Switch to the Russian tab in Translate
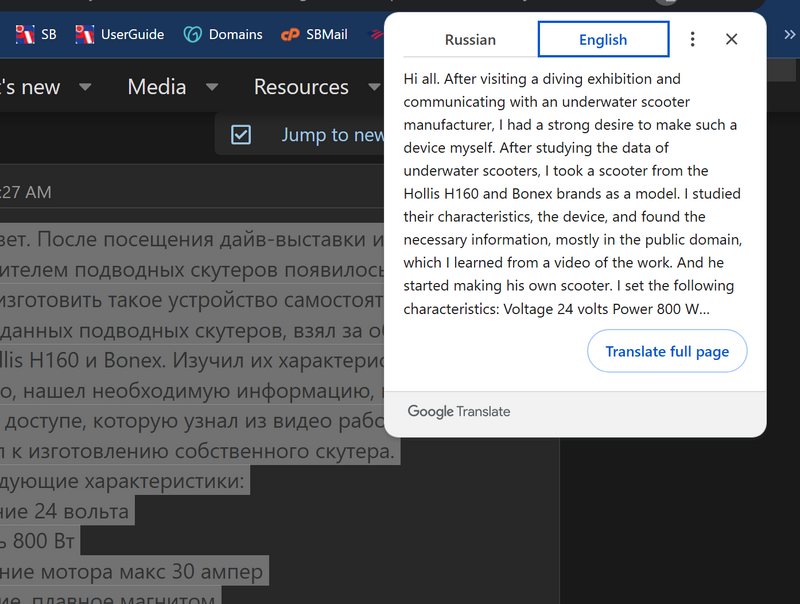The image size is (800, 604). coord(470,39)
